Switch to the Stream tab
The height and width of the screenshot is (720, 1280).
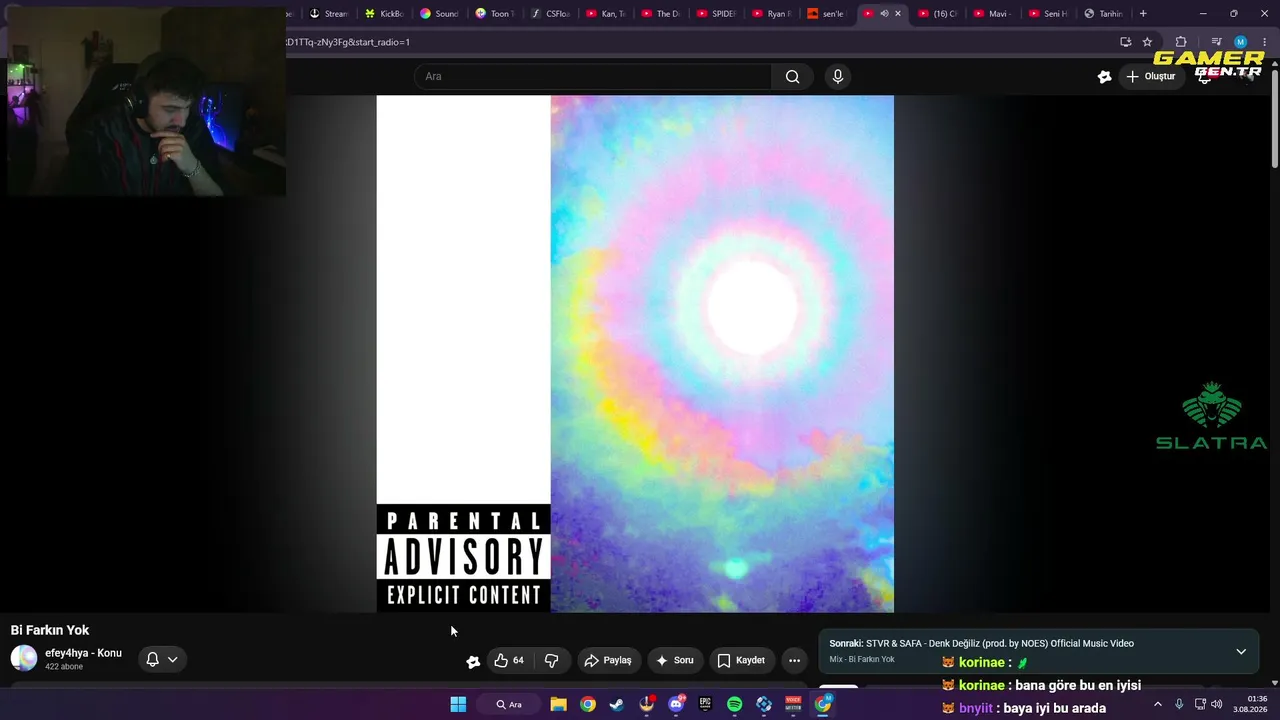click(329, 14)
